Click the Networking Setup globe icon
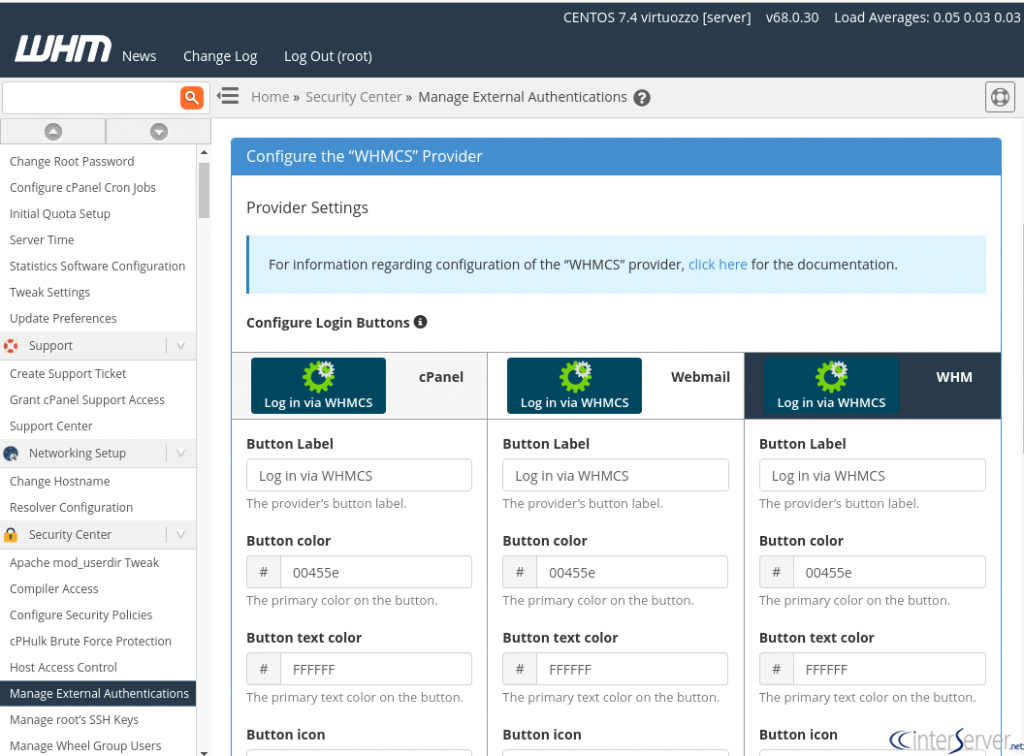 [x=11, y=453]
